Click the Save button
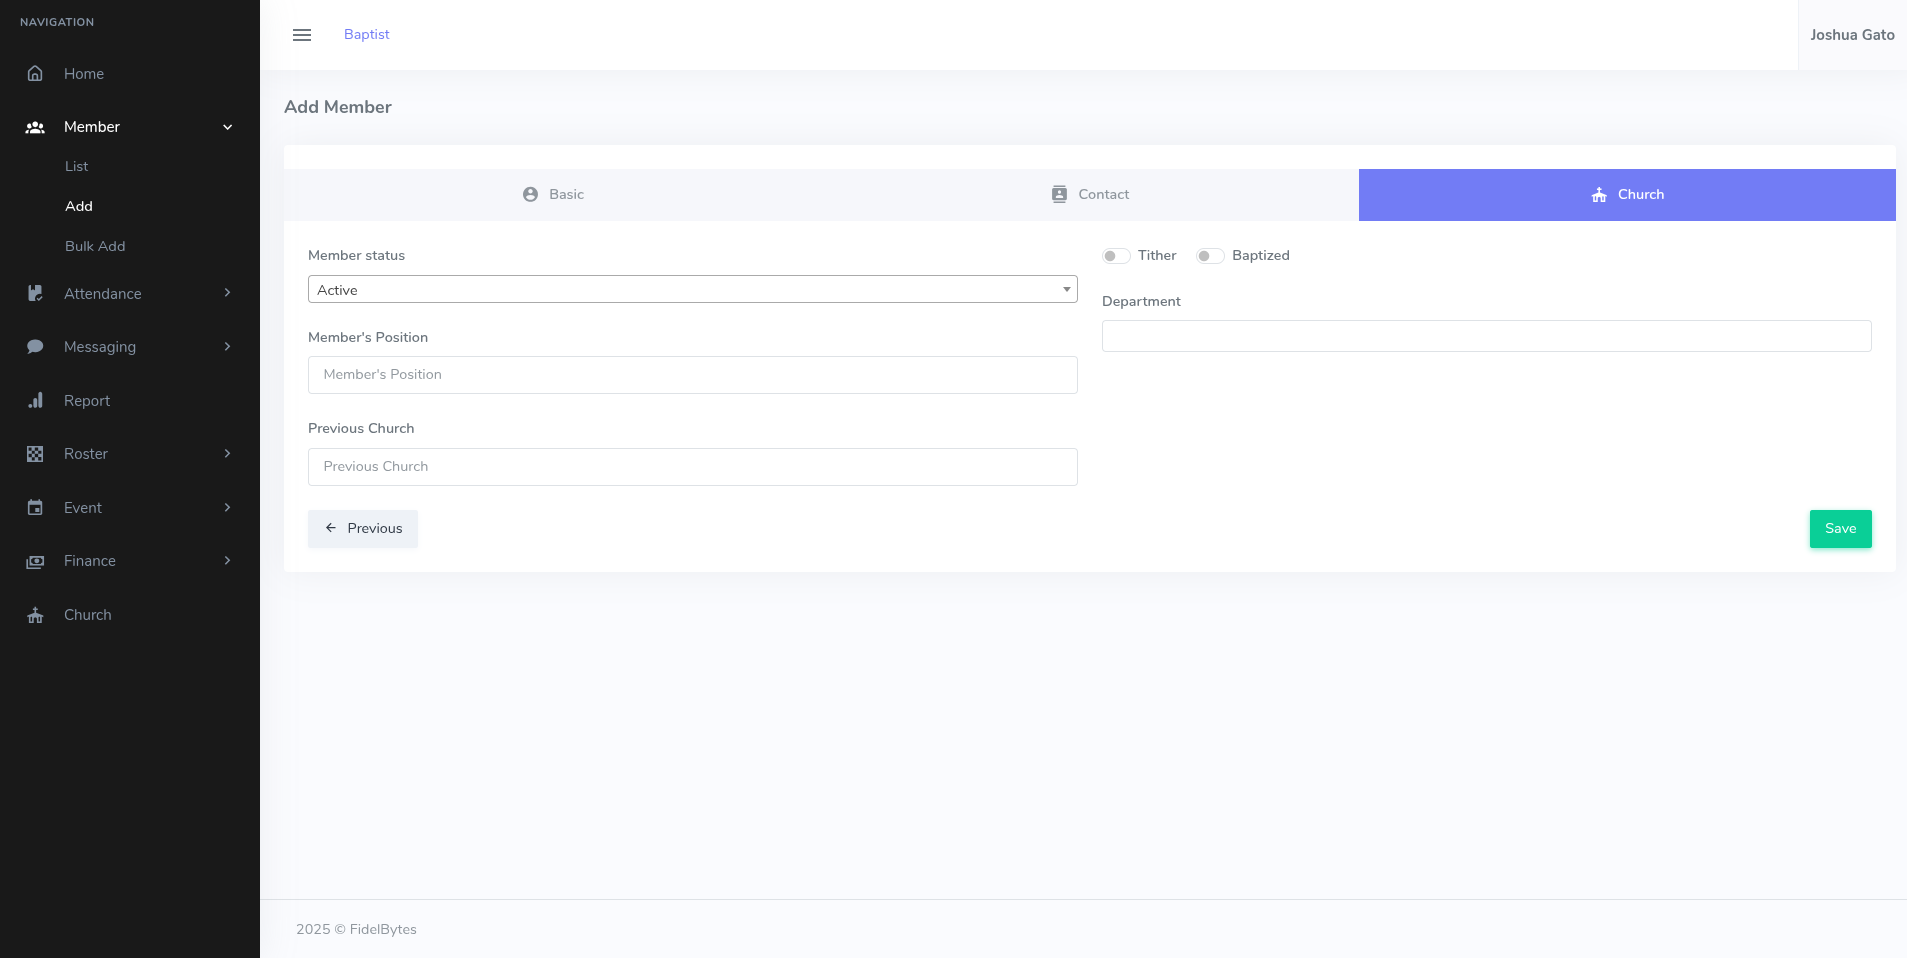This screenshot has height=958, width=1907. (x=1839, y=529)
